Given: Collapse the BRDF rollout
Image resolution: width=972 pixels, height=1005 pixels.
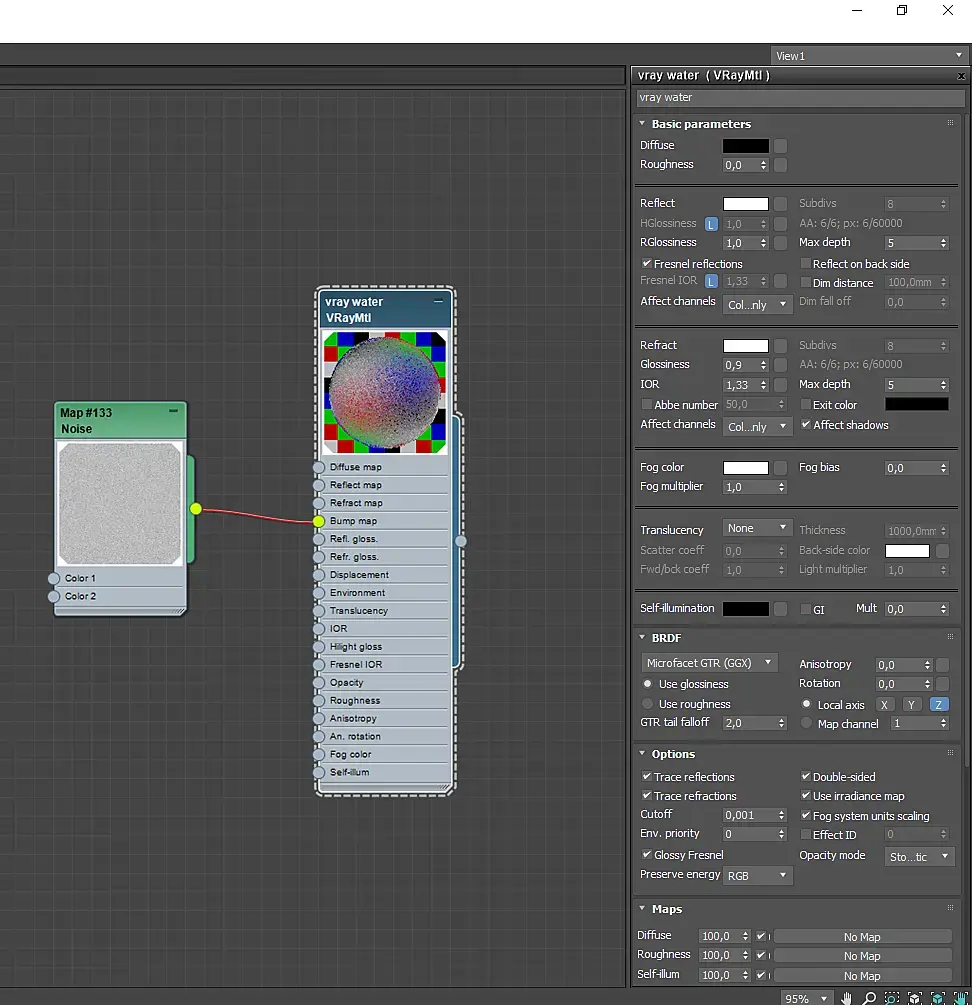Looking at the screenshot, I should coord(642,637).
